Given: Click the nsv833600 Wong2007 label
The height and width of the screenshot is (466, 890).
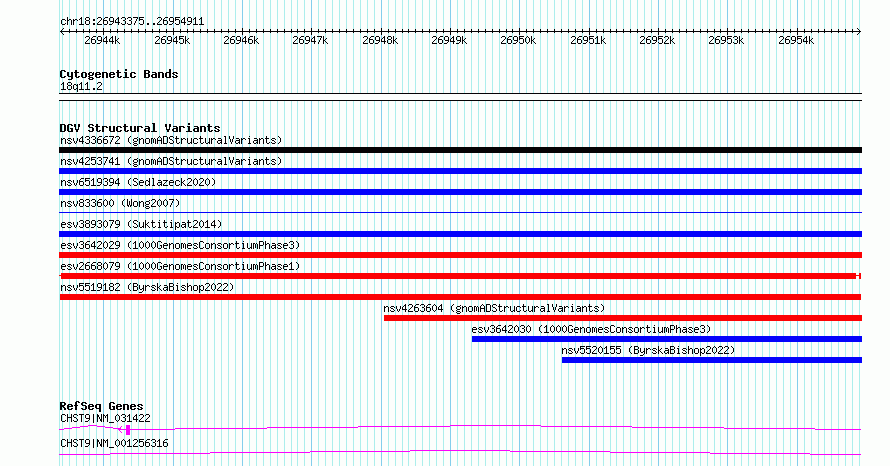Looking at the screenshot, I should point(120,203).
